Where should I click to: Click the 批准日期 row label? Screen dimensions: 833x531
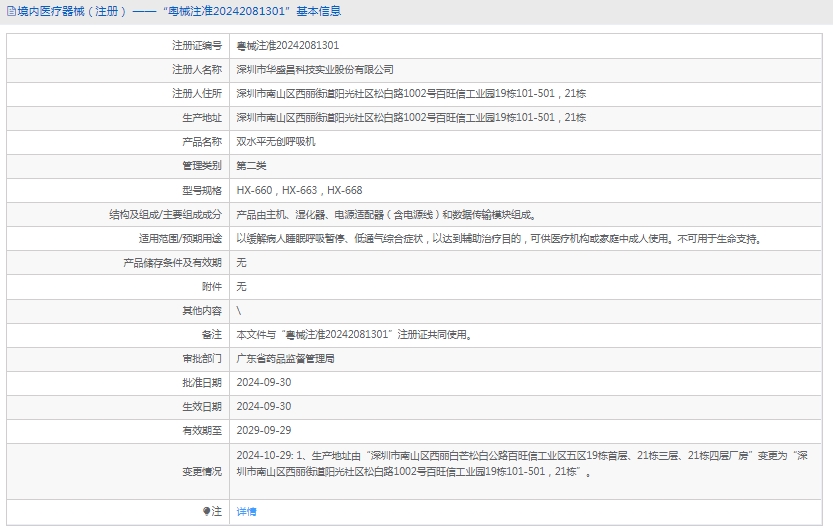[x=202, y=382]
